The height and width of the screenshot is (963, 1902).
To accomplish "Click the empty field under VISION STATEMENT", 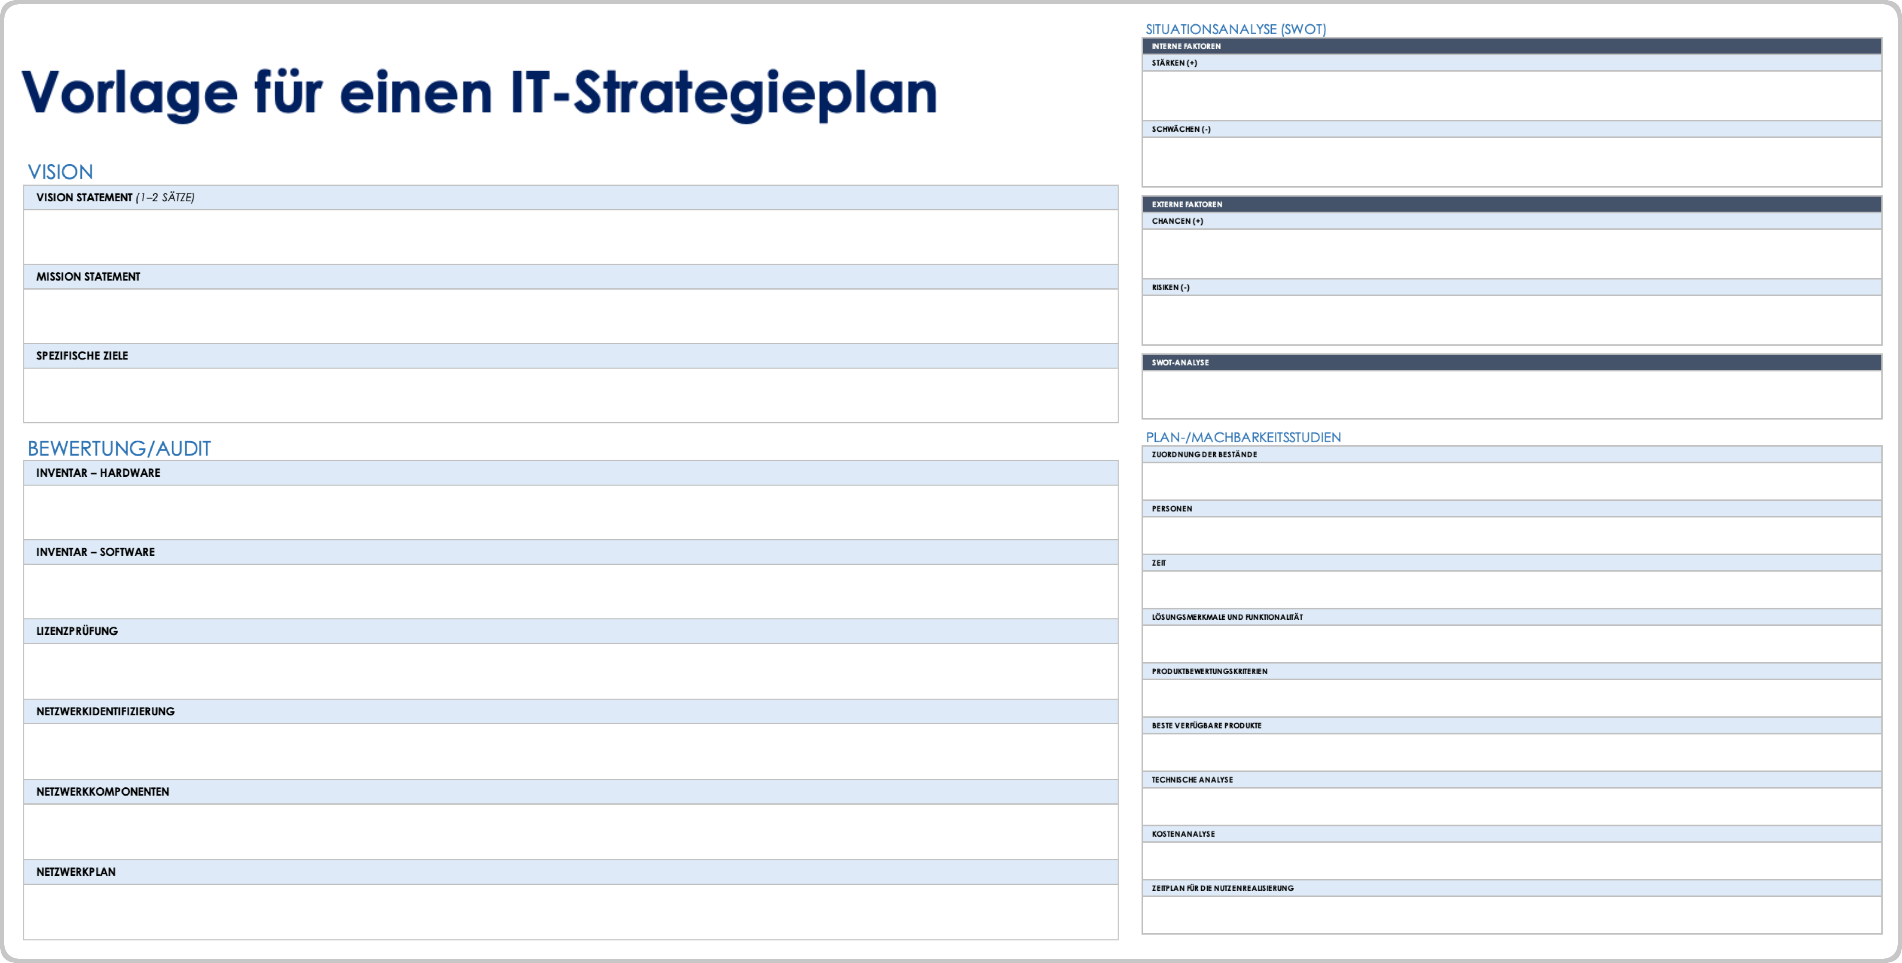I will pyautogui.click(x=571, y=237).
